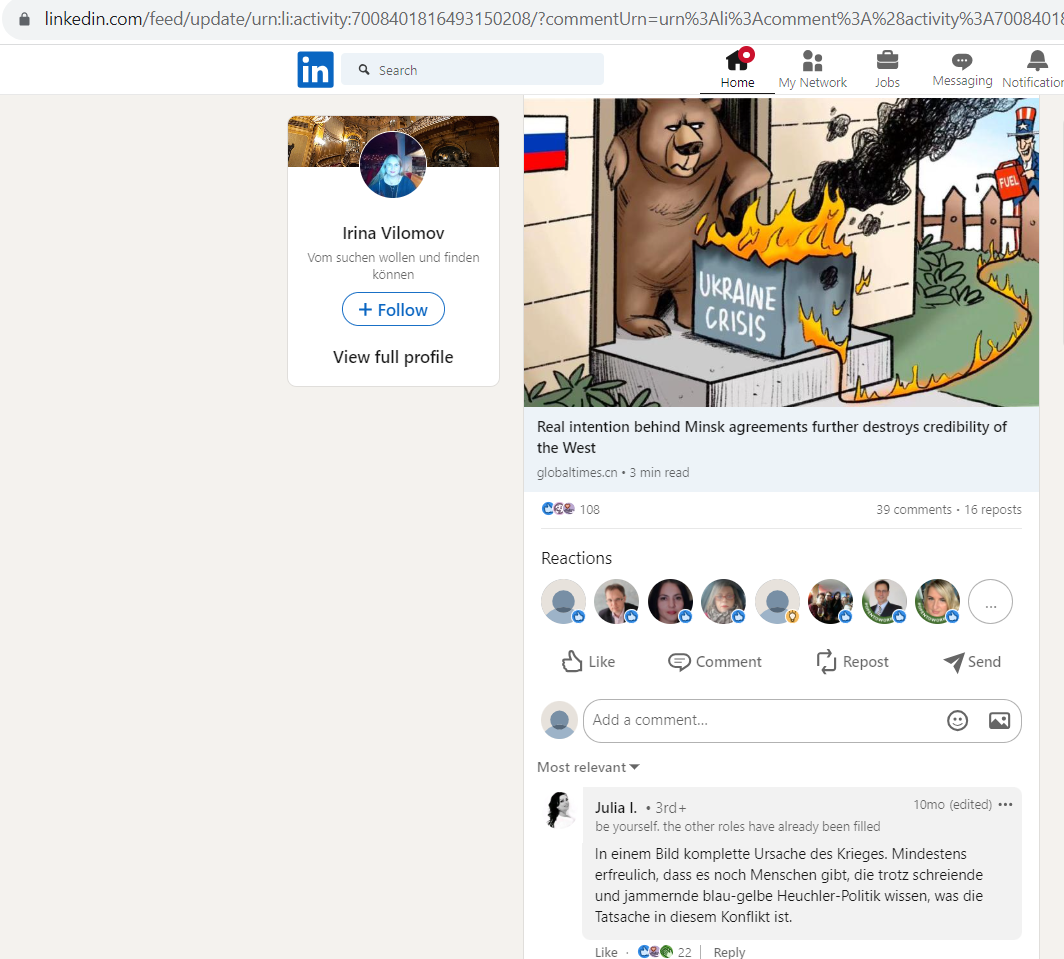Click the '10mo (edited)' timestamp
1064x959 pixels.
point(953,805)
